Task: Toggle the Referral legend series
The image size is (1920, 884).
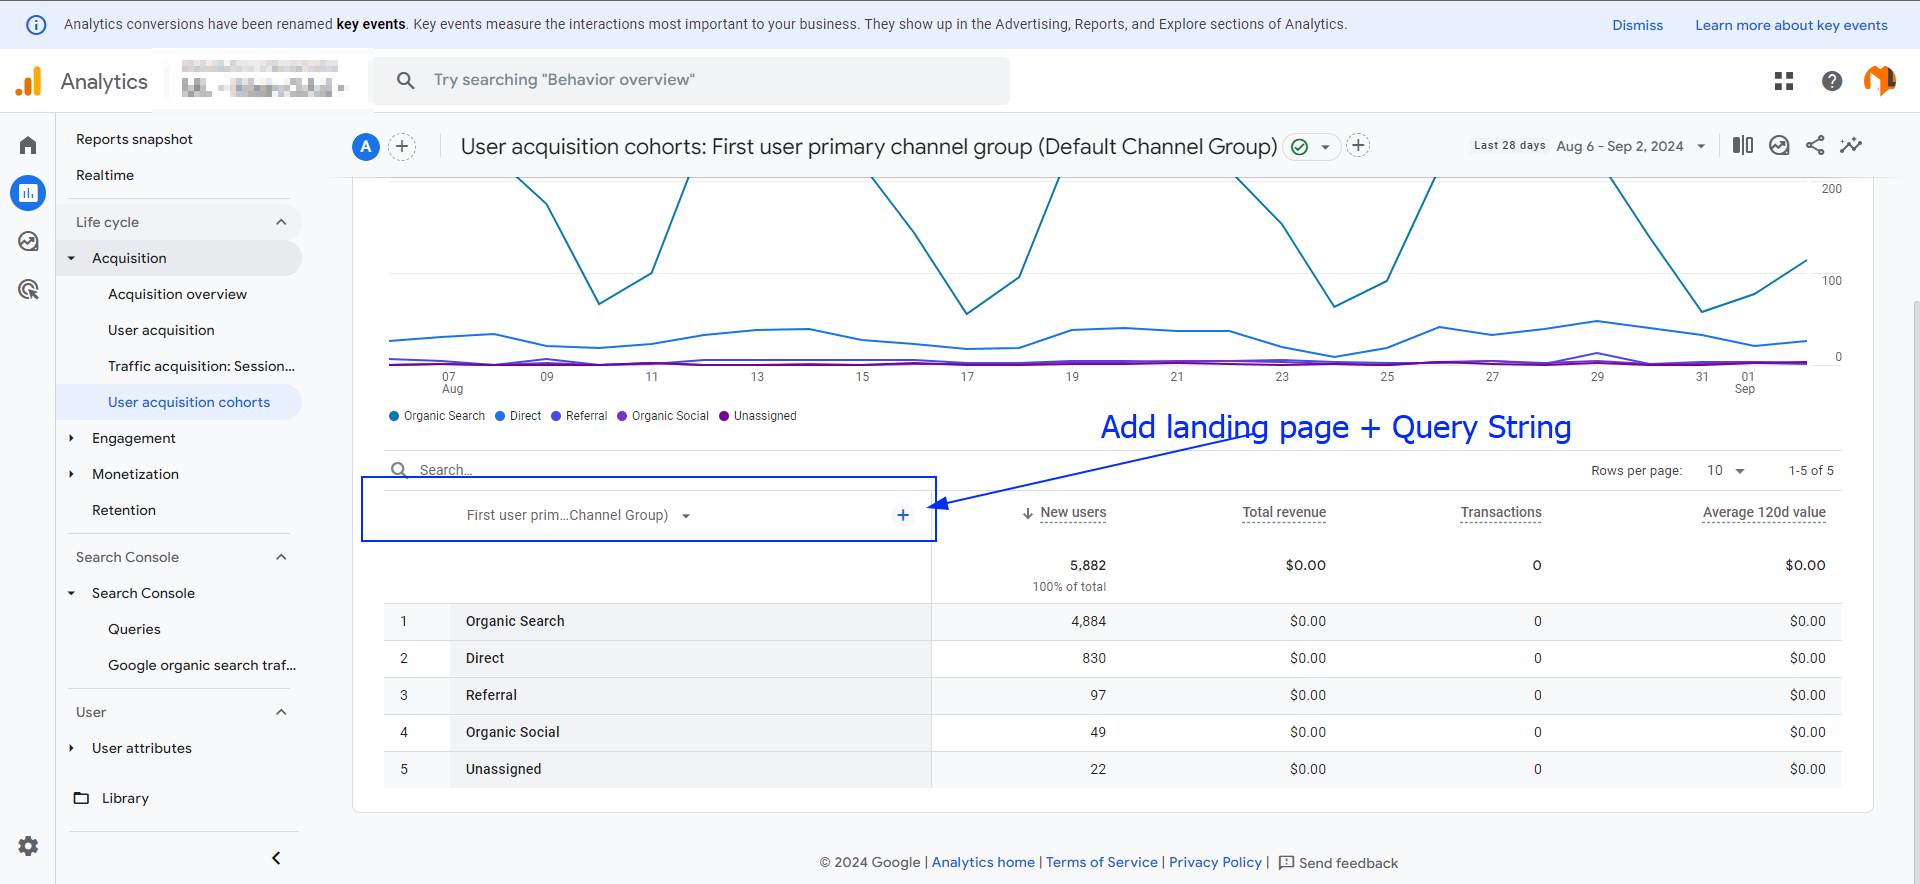Action: [x=579, y=416]
